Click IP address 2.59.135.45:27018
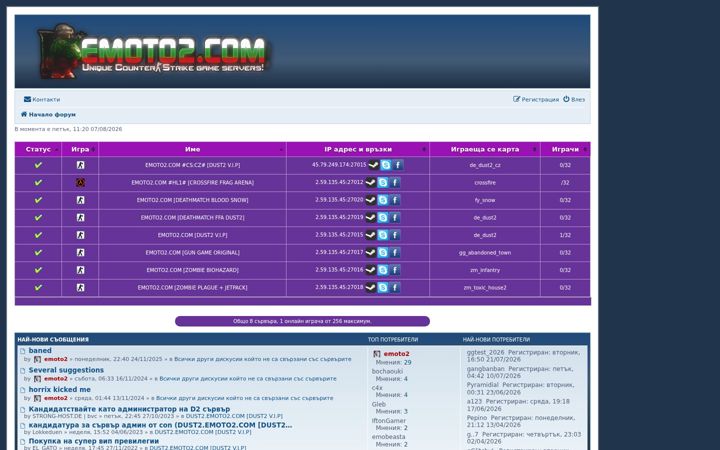The image size is (720, 450). (339, 287)
